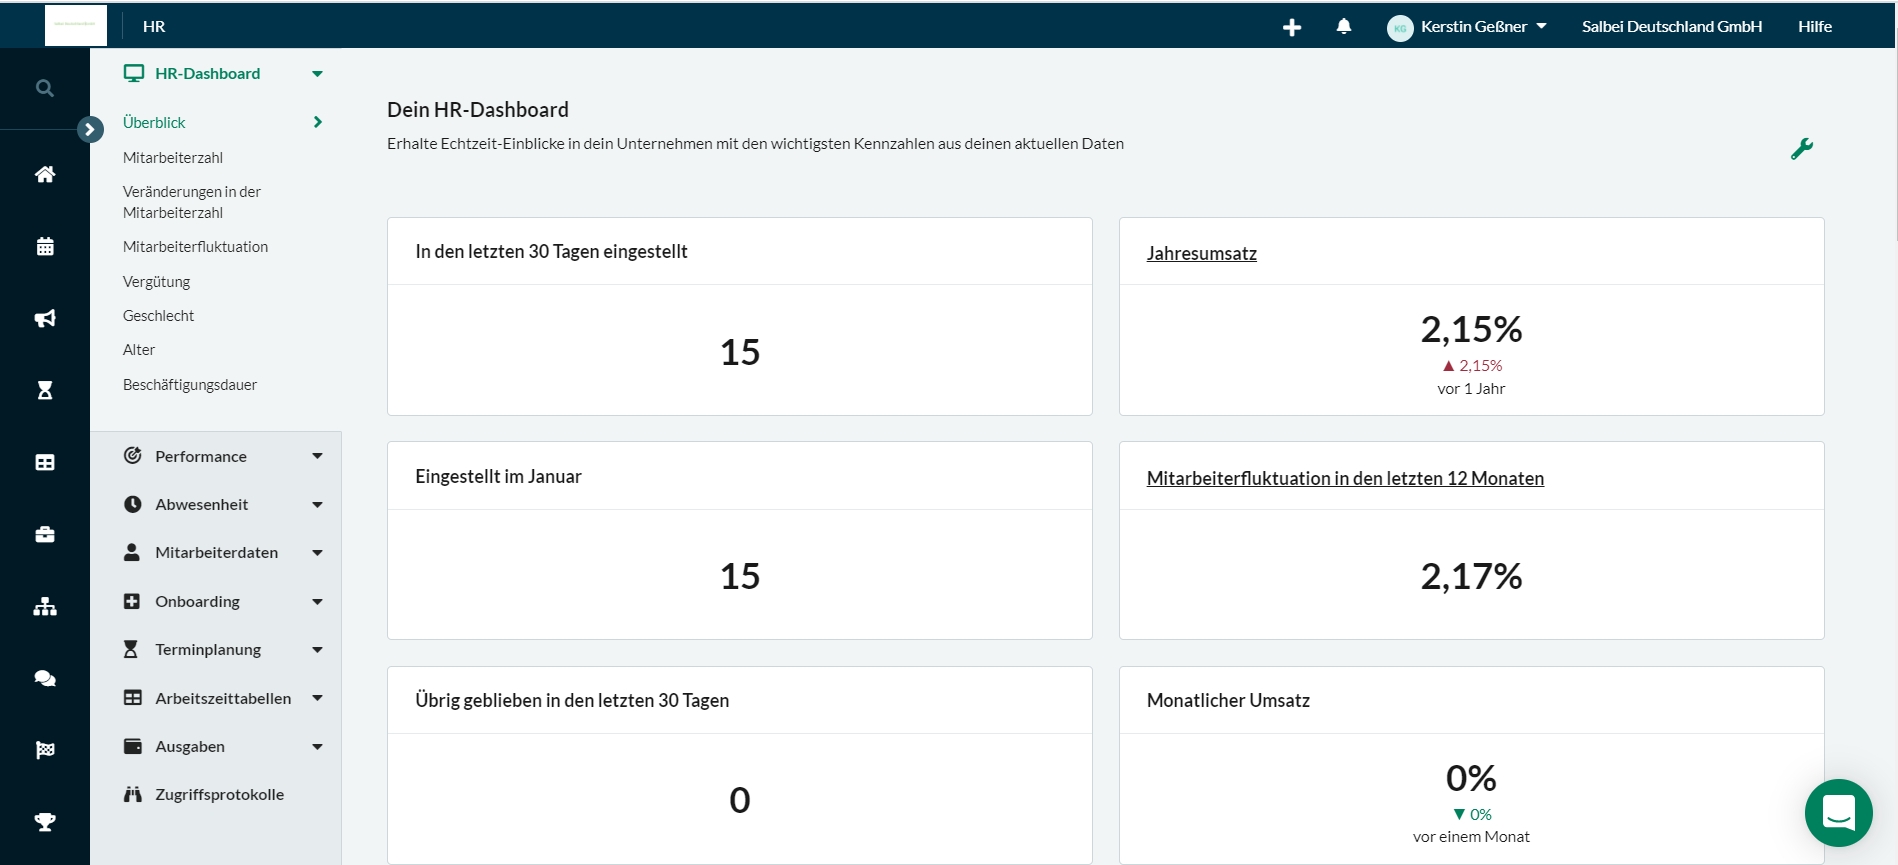This screenshot has height=865, width=1898.
Task: Go to Vergütung submenu item
Action: pos(156,282)
